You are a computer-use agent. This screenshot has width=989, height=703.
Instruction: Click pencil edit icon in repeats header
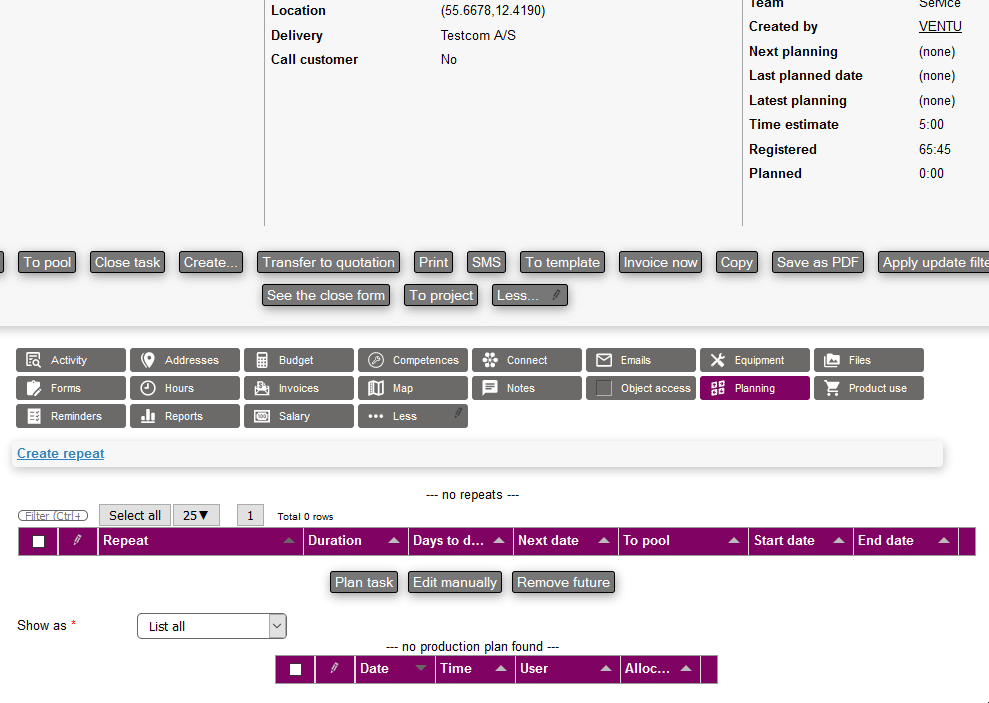coord(78,541)
